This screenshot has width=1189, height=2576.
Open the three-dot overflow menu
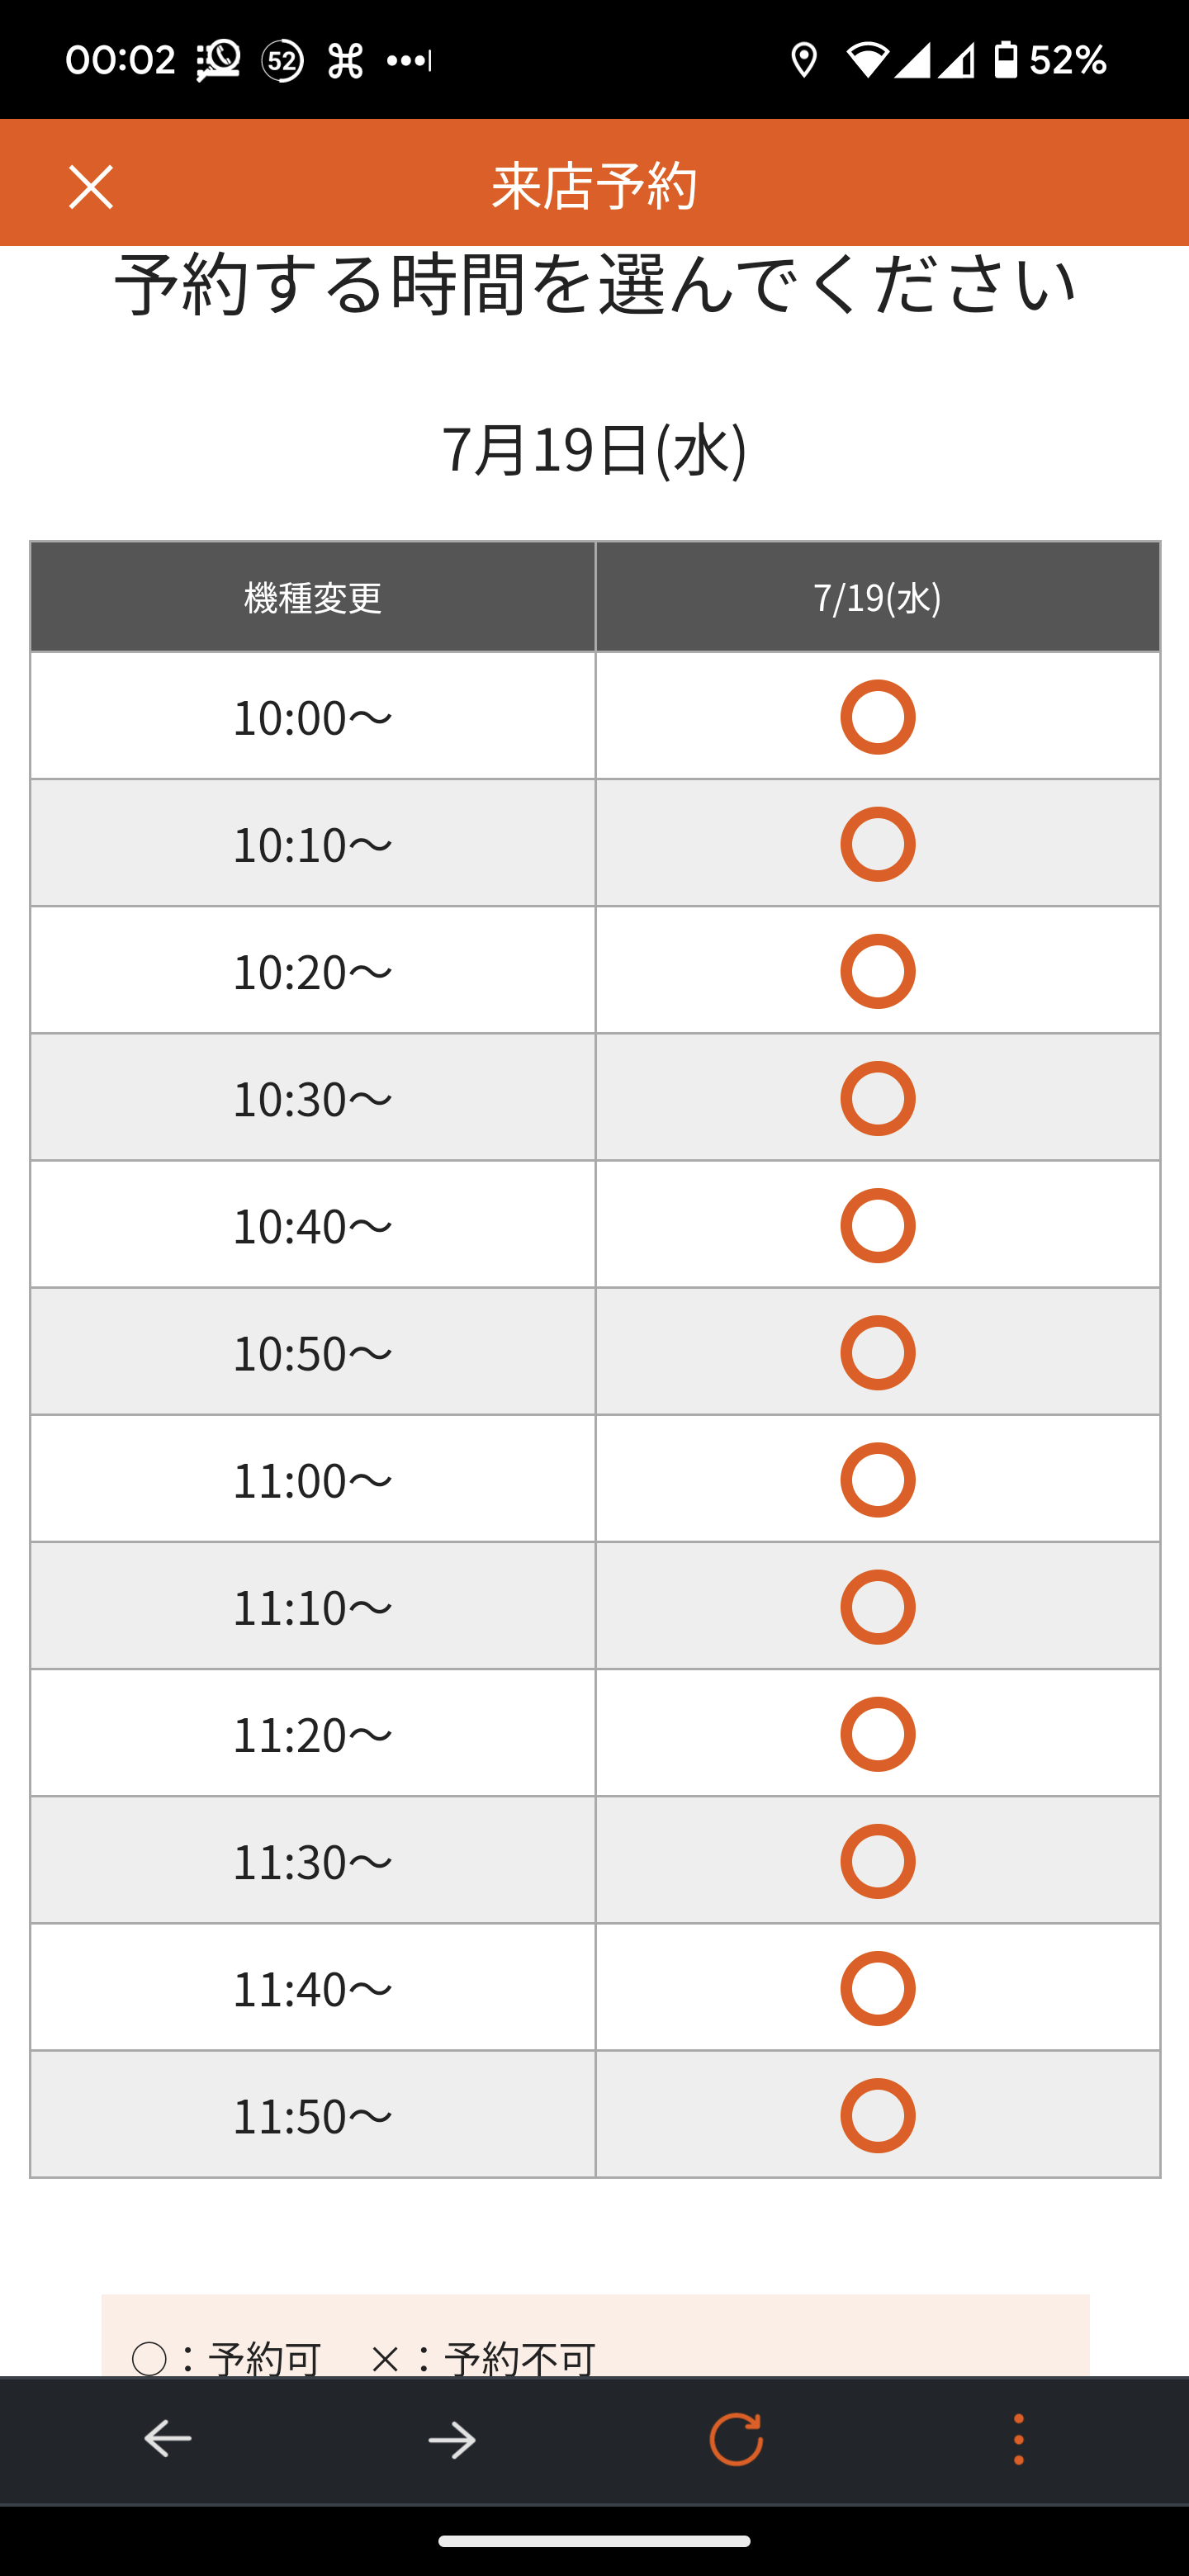coord(1018,2439)
